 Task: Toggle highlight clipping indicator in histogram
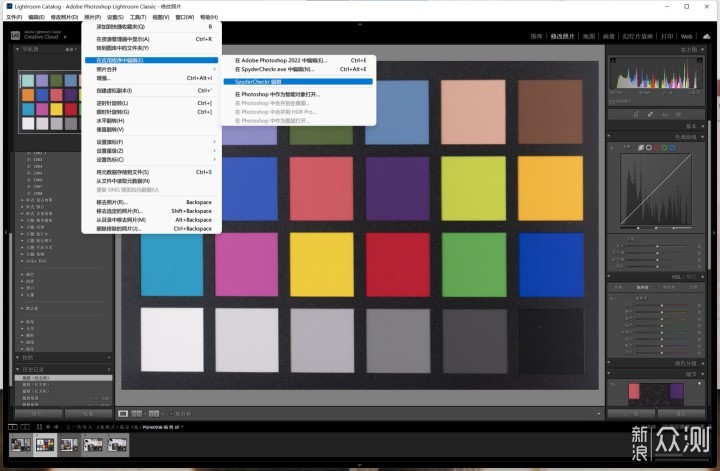coord(700,60)
